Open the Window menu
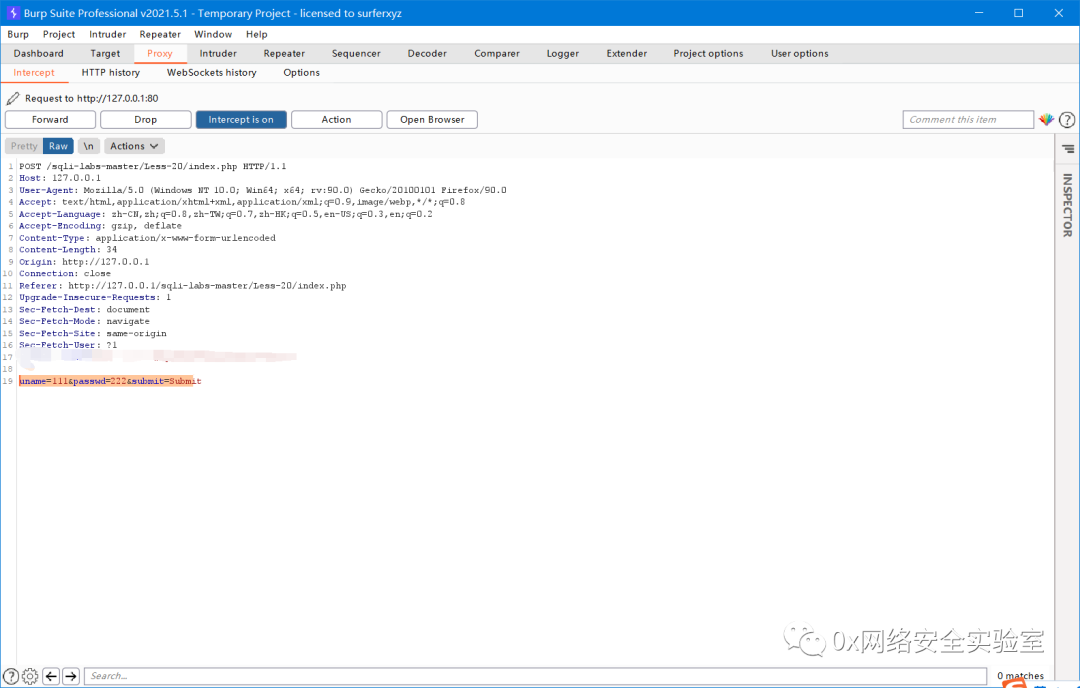 click(213, 34)
